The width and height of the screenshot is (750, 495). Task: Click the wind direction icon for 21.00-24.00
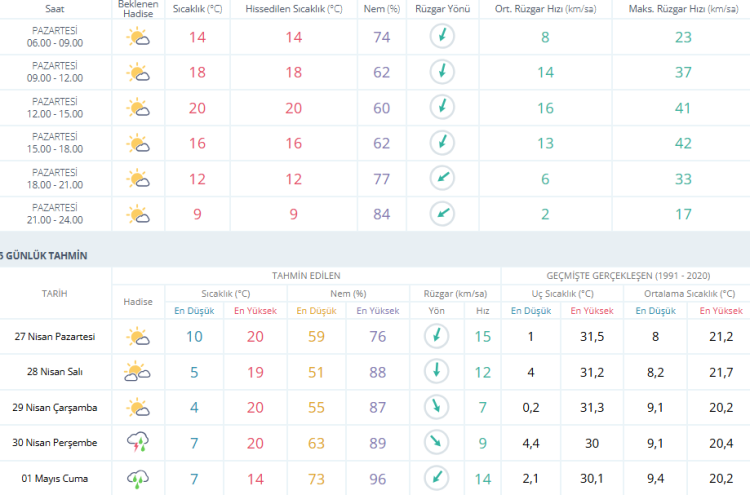[440, 213]
